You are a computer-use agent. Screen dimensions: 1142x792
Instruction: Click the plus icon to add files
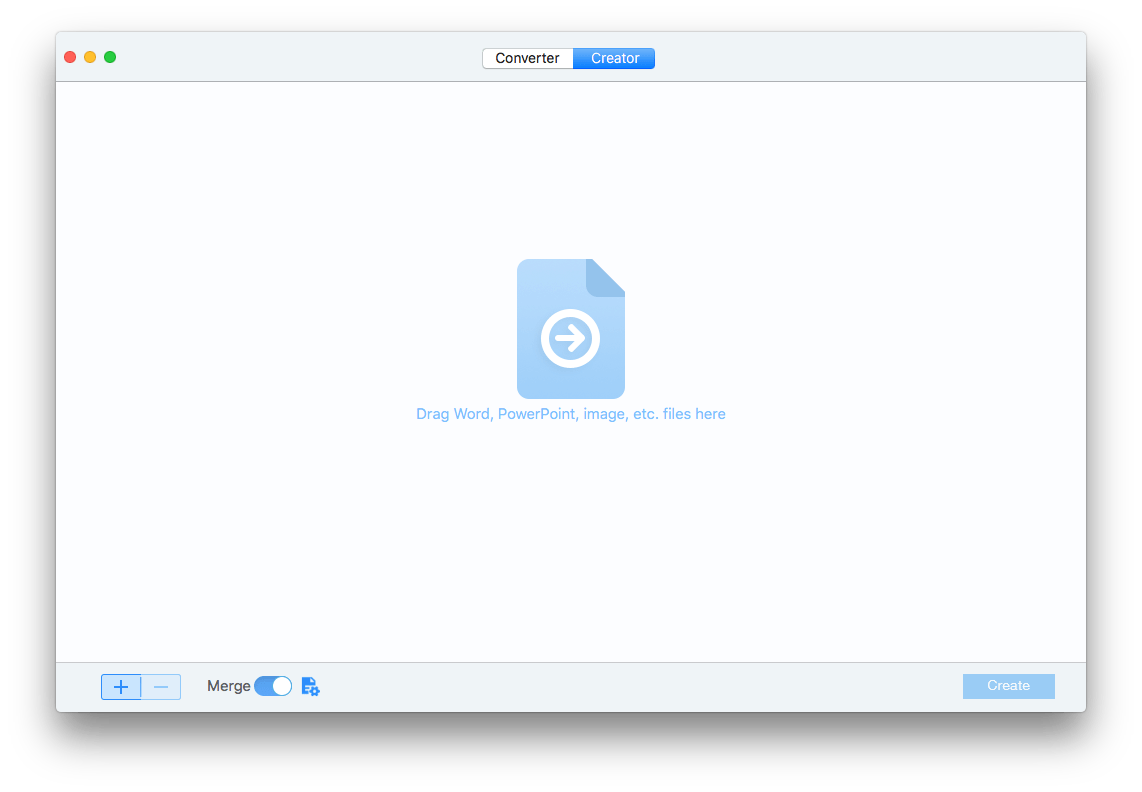click(121, 686)
